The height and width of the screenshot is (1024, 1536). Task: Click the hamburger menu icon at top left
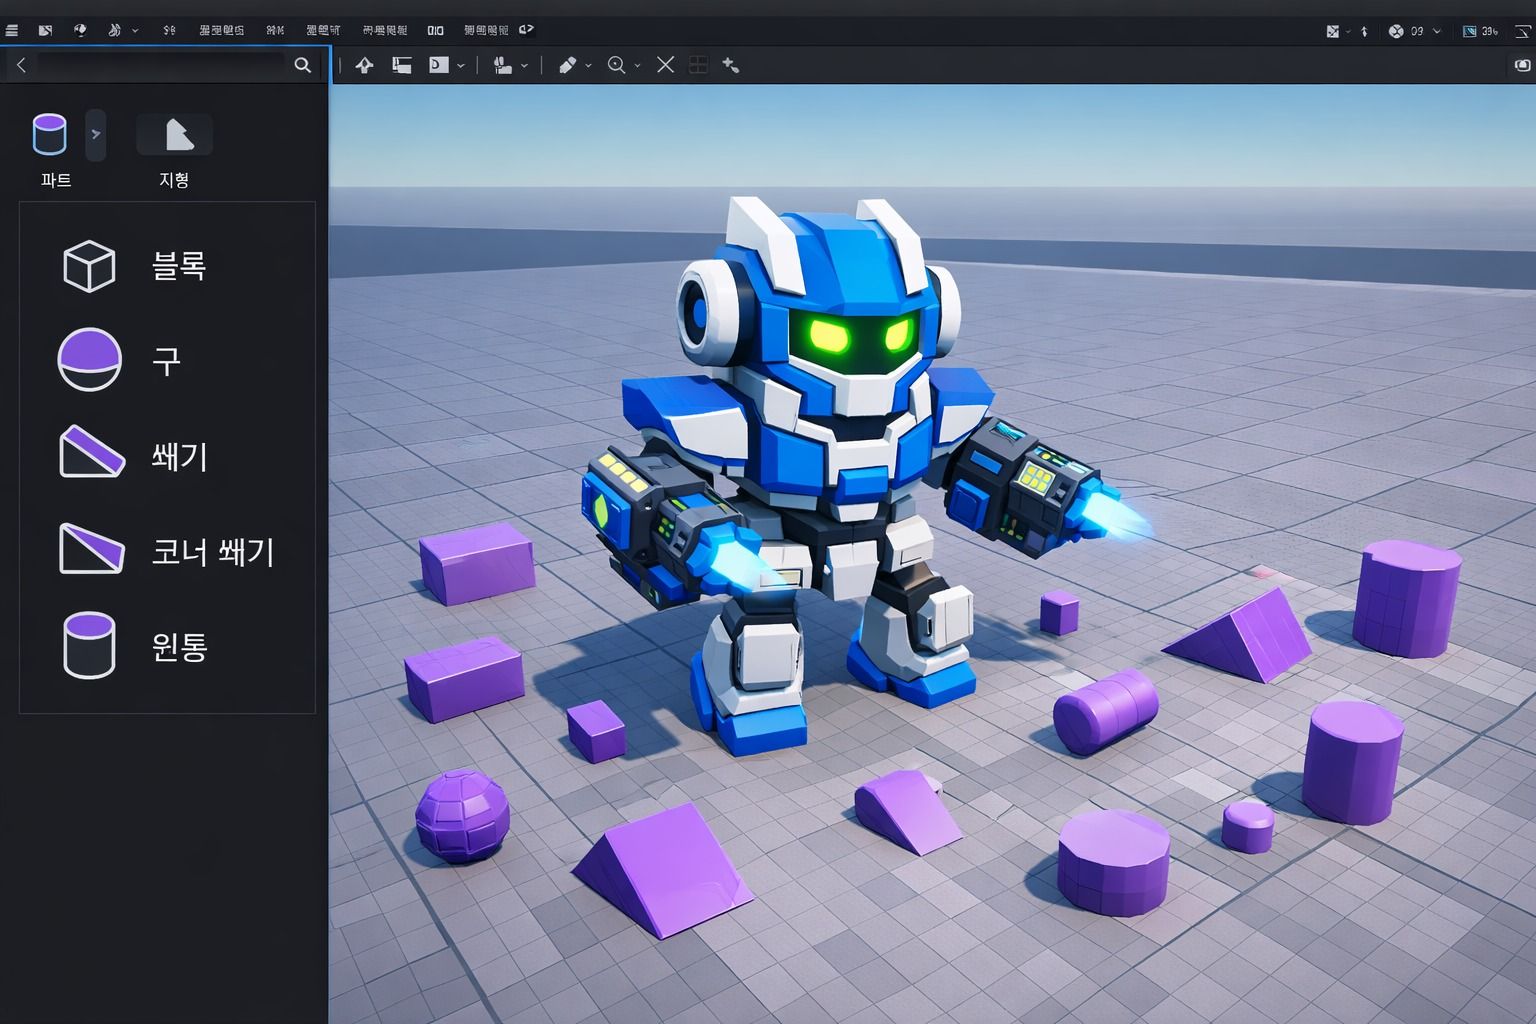point(12,31)
